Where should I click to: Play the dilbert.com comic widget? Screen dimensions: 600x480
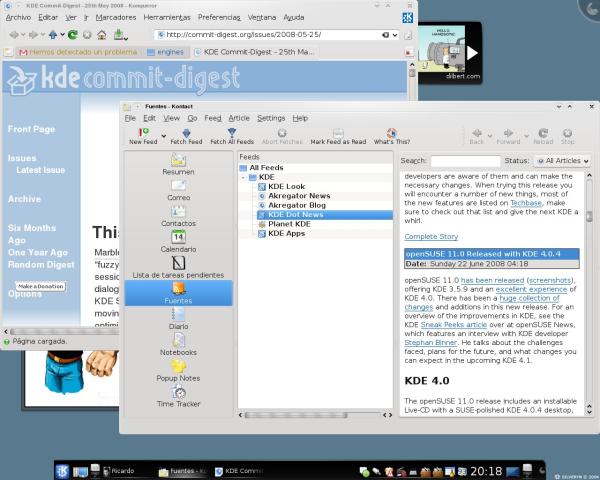(472, 53)
